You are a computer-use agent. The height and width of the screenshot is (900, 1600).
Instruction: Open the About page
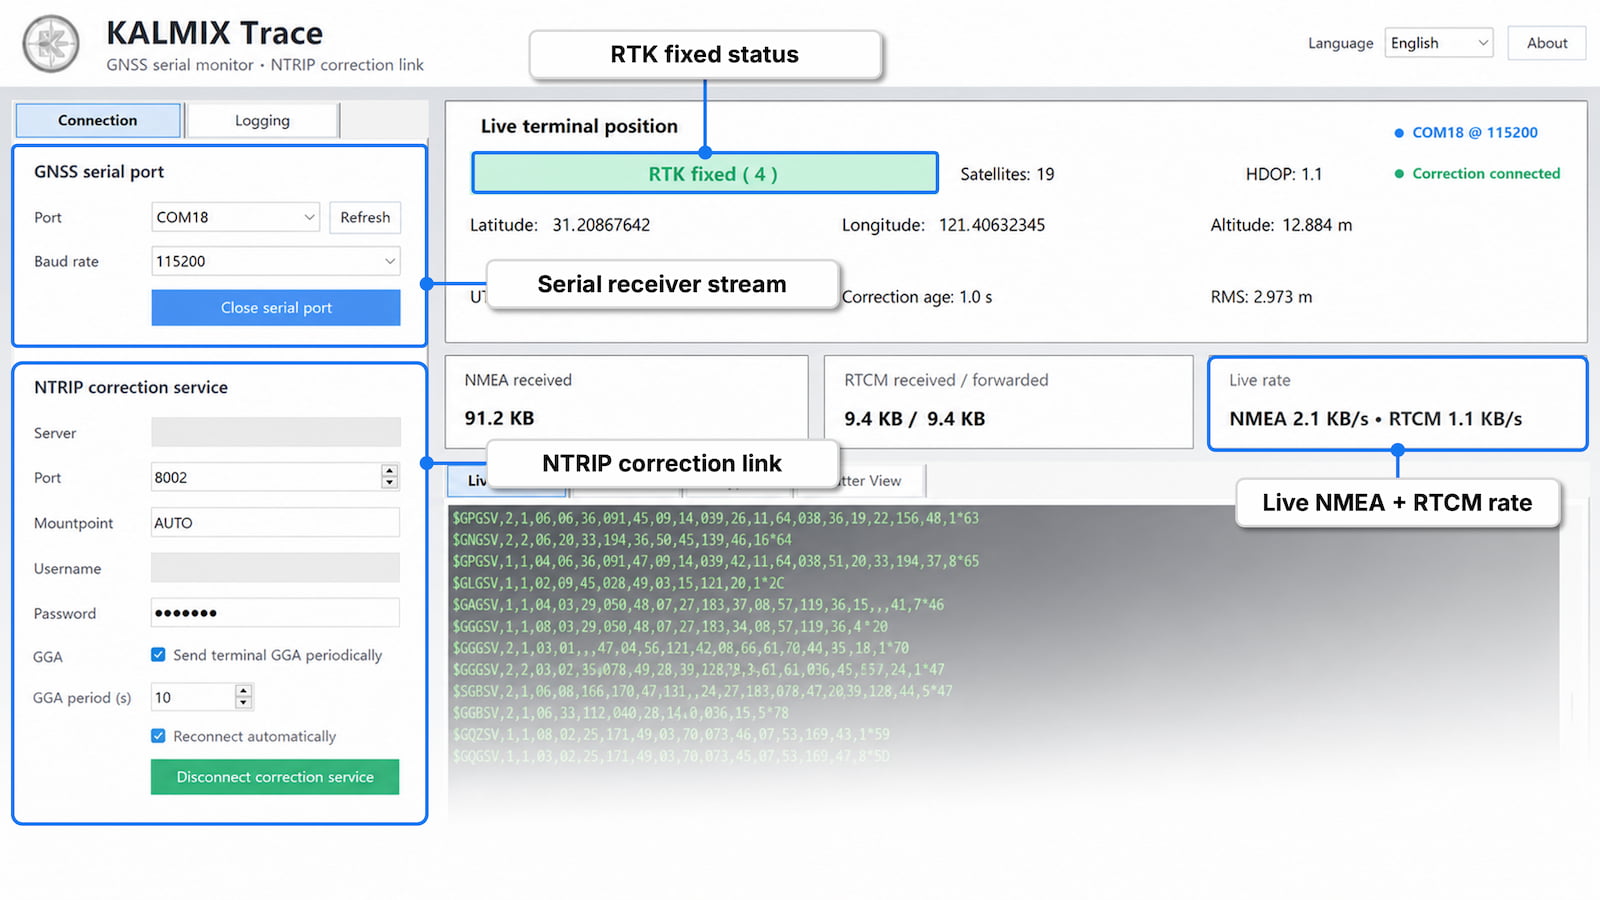(1546, 43)
